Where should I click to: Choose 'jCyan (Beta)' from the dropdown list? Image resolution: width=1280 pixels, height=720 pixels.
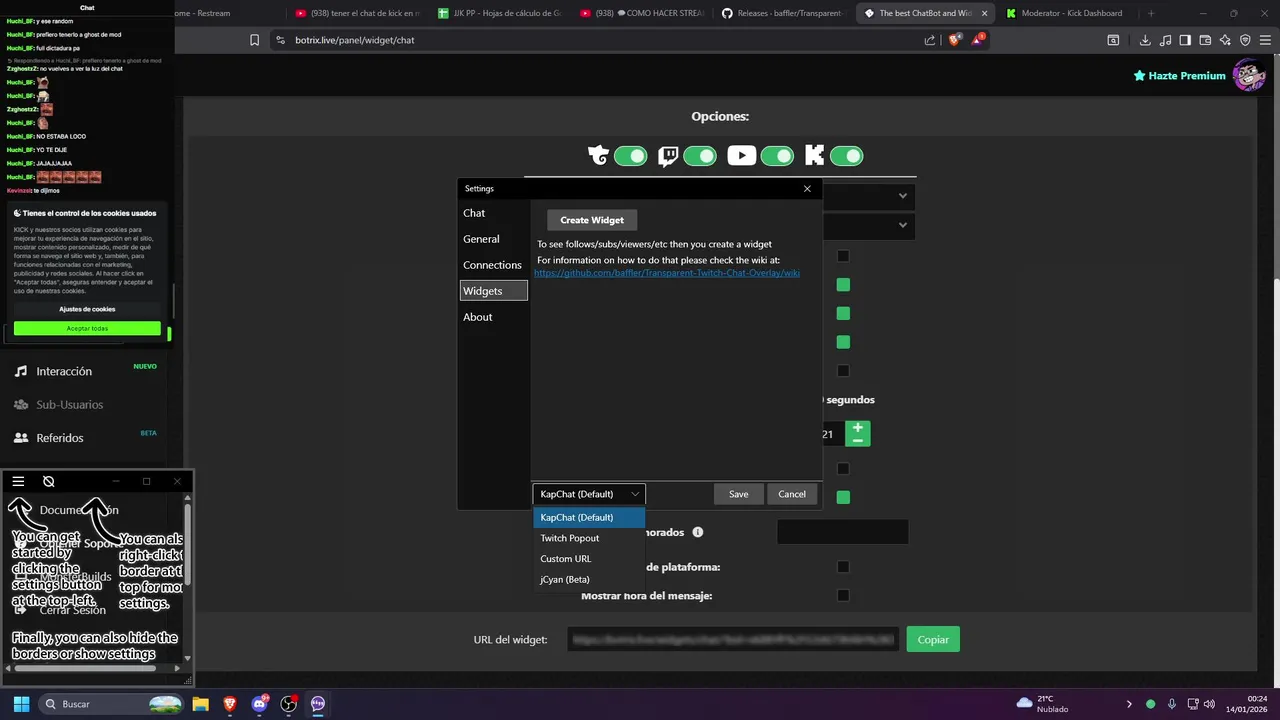pyautogui.click(x=589, y=579)
